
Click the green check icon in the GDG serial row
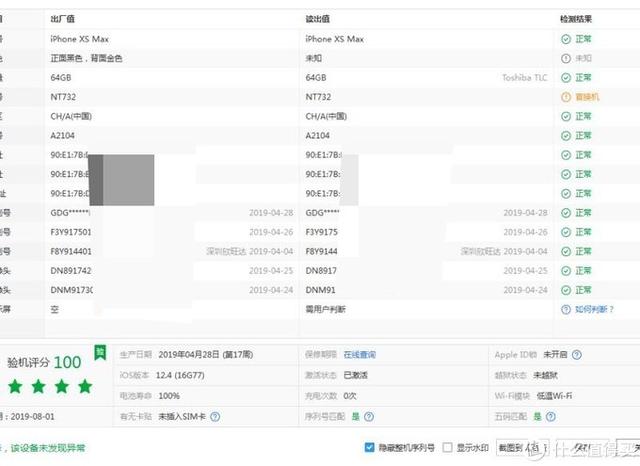pyautogui.click(x=566, y=213)
